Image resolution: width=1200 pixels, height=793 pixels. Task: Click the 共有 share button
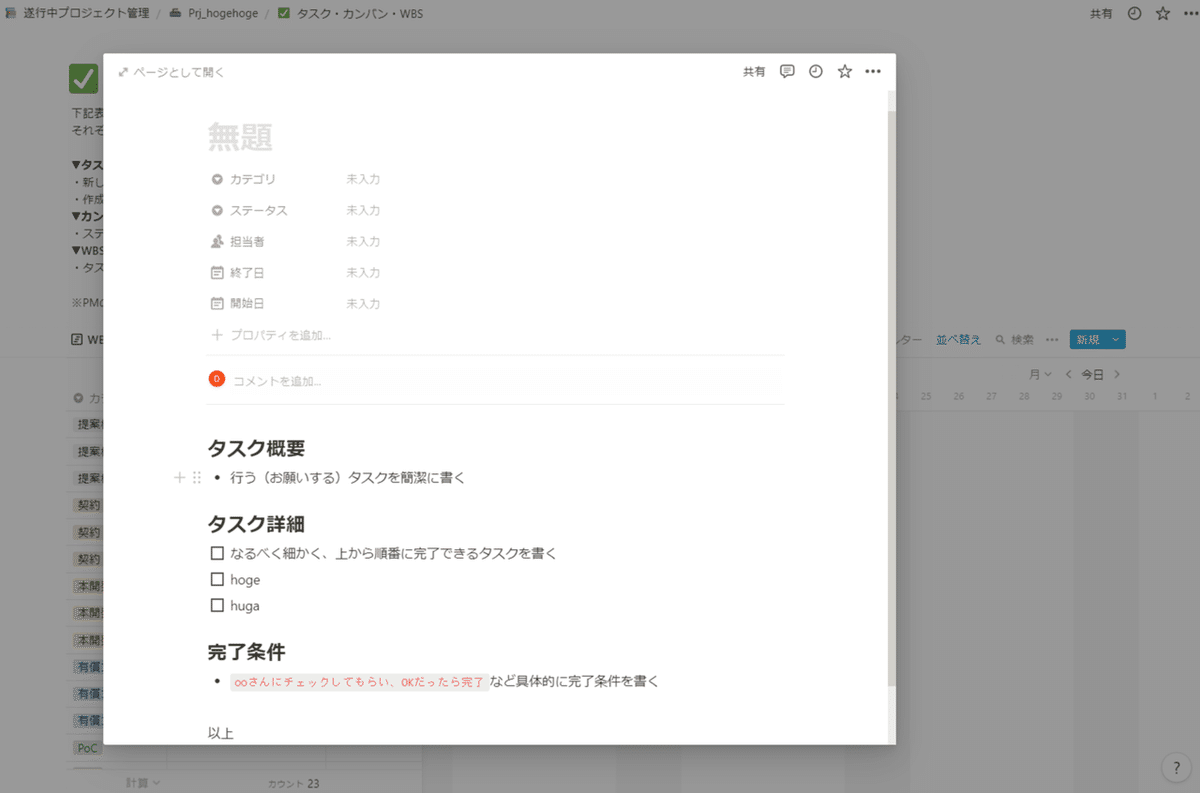(754, 71)
